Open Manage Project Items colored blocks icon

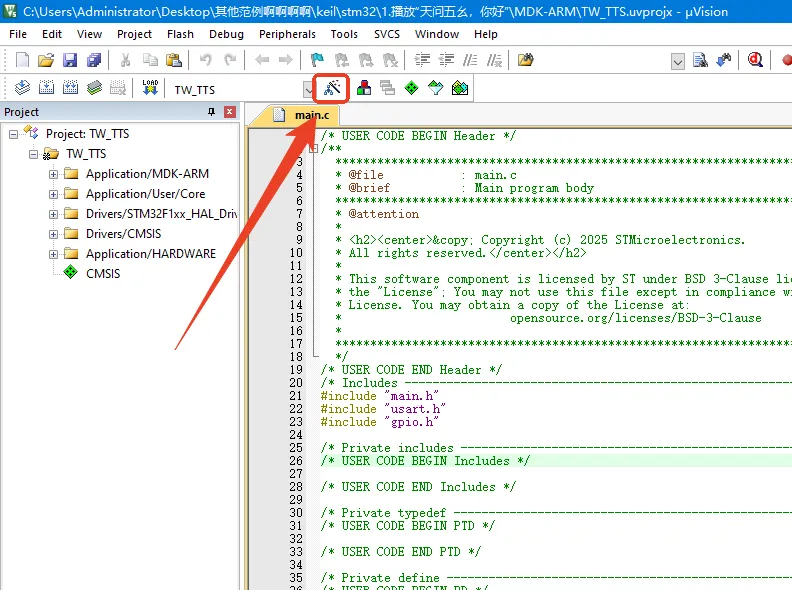[364, 88]
